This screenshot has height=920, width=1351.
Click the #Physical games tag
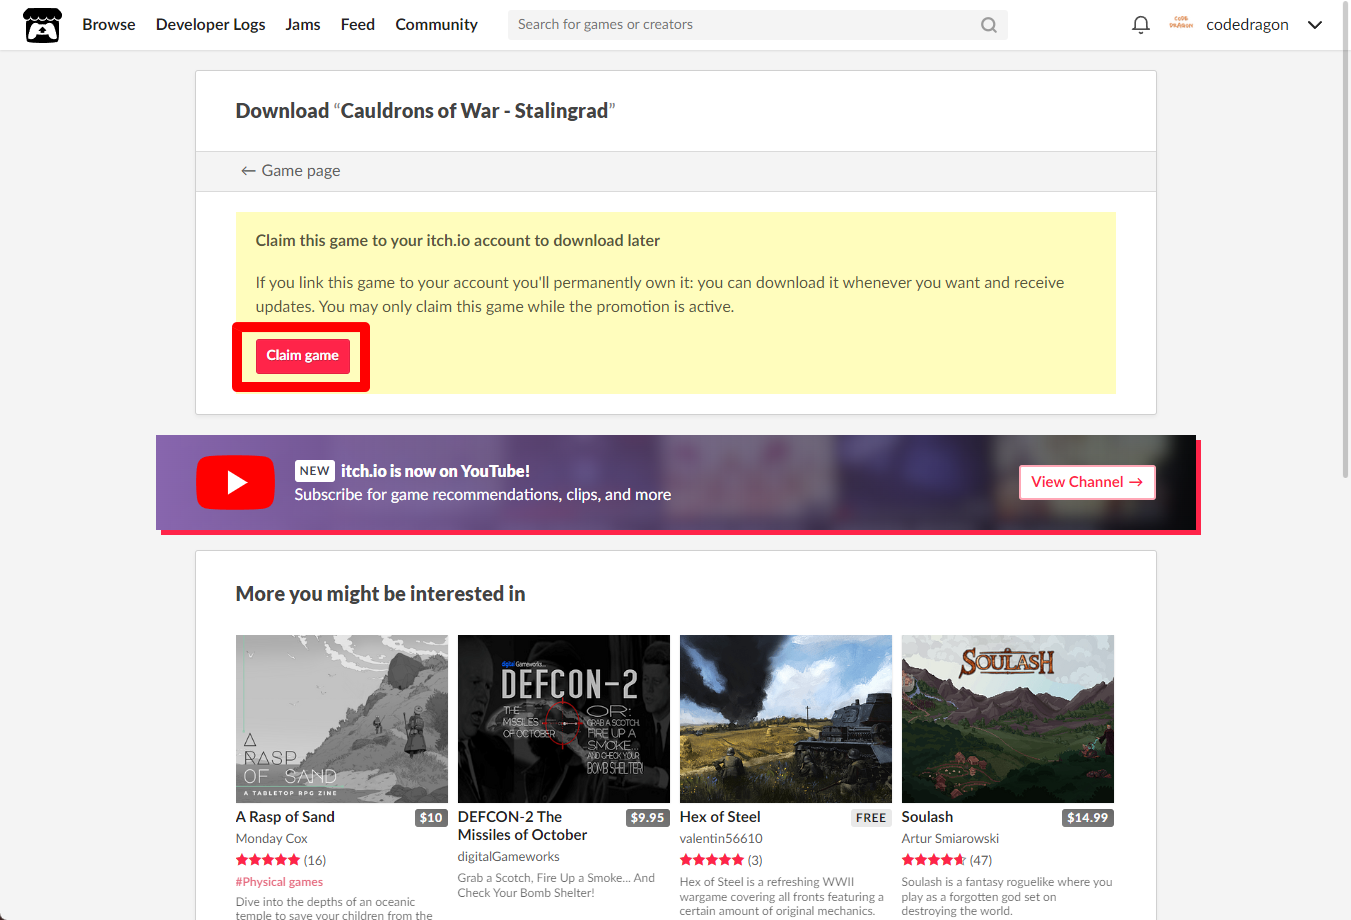279,882
